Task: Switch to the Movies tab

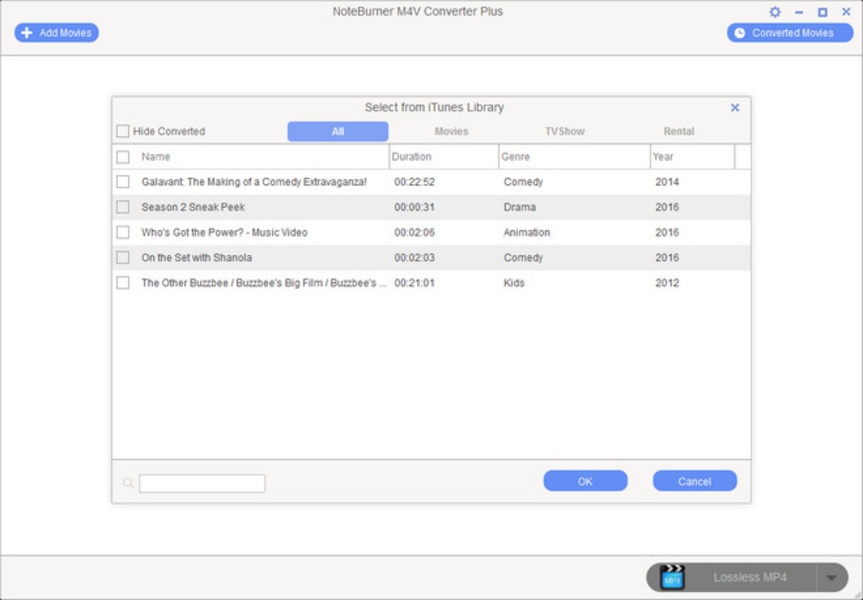Action: point(451,131)
